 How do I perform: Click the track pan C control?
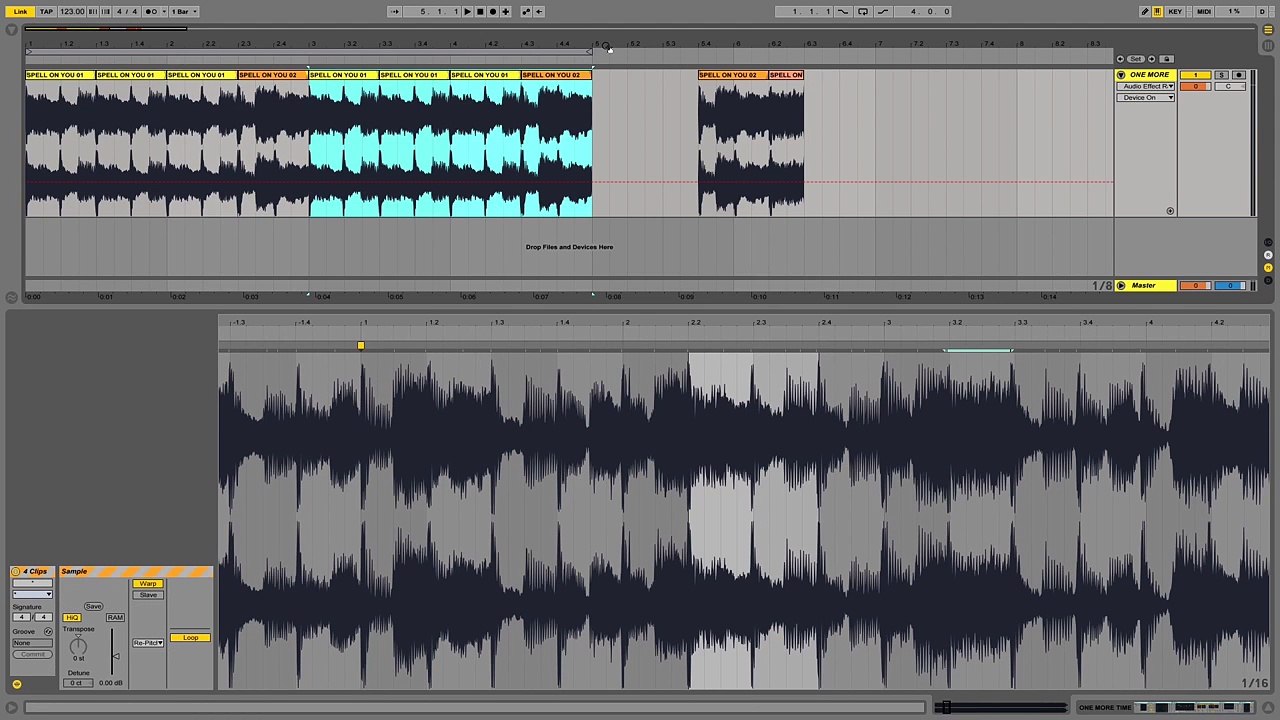coord(1229,86)
